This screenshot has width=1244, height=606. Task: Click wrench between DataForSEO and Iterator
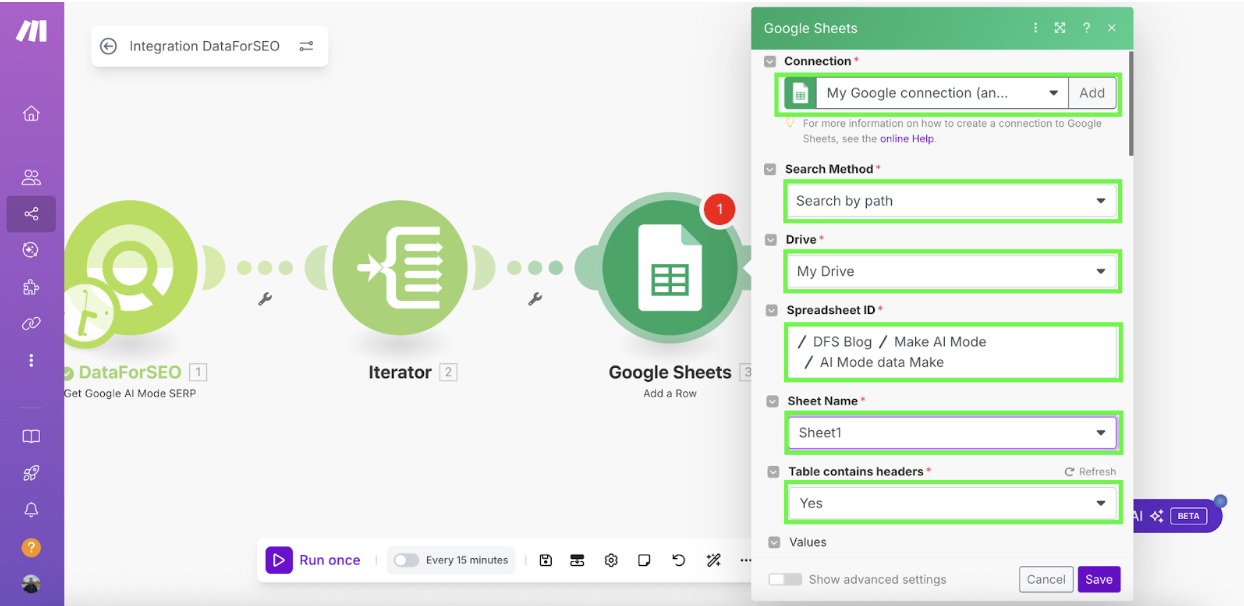click(265, 298)
